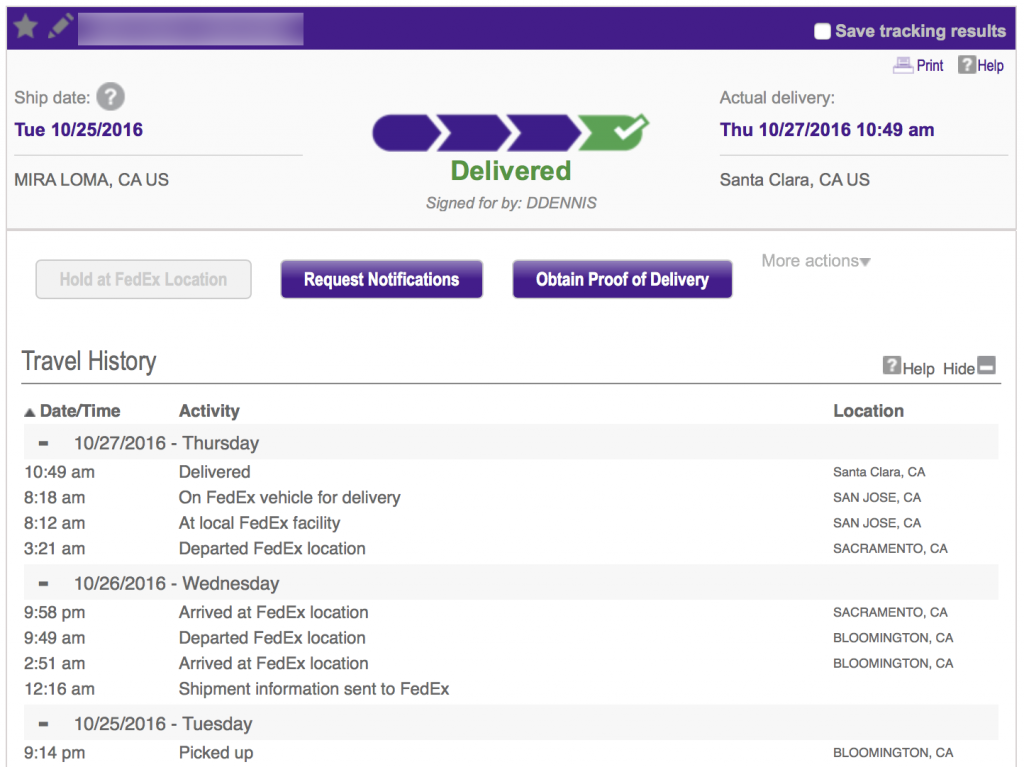Image resolution: width=1024 pixels, height=767 pixels.
Task: Click Obtain Proof of Delivery button
Action: click(x=622, y=280)
